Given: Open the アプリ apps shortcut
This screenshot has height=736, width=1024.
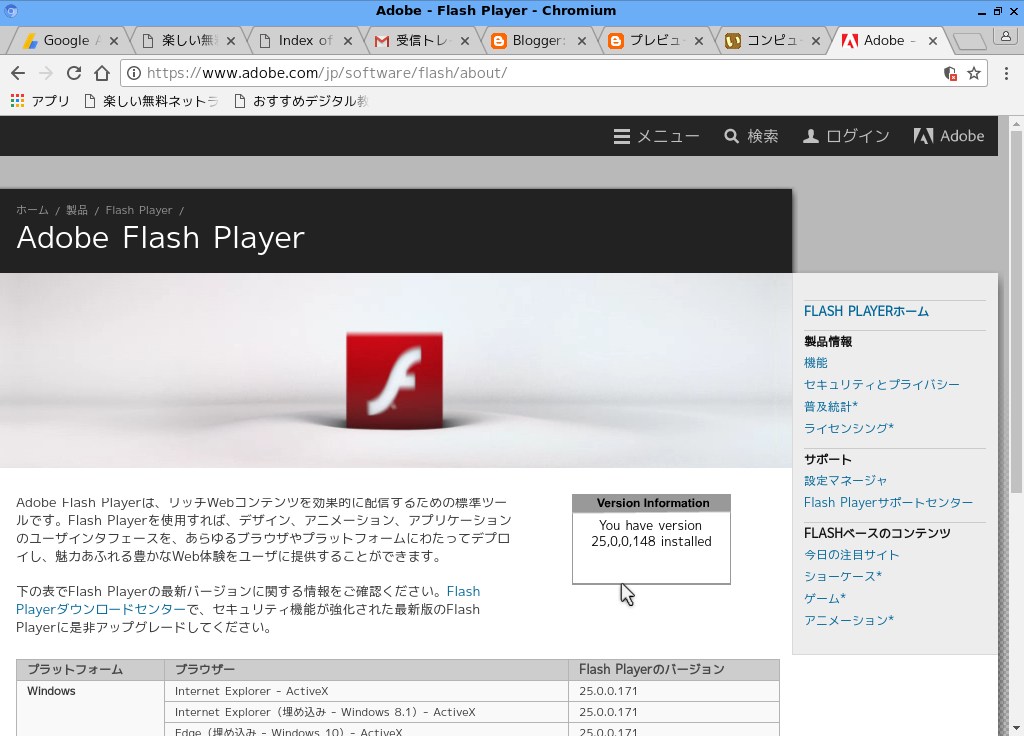Looking at the screenshot, I should (x=40, y=101).
